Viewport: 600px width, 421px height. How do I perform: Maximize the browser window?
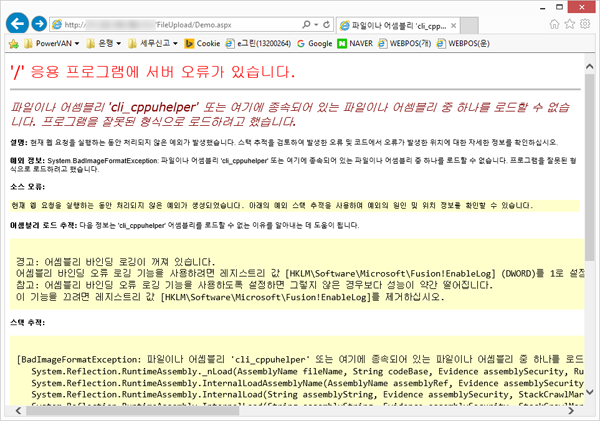point(559,7)
